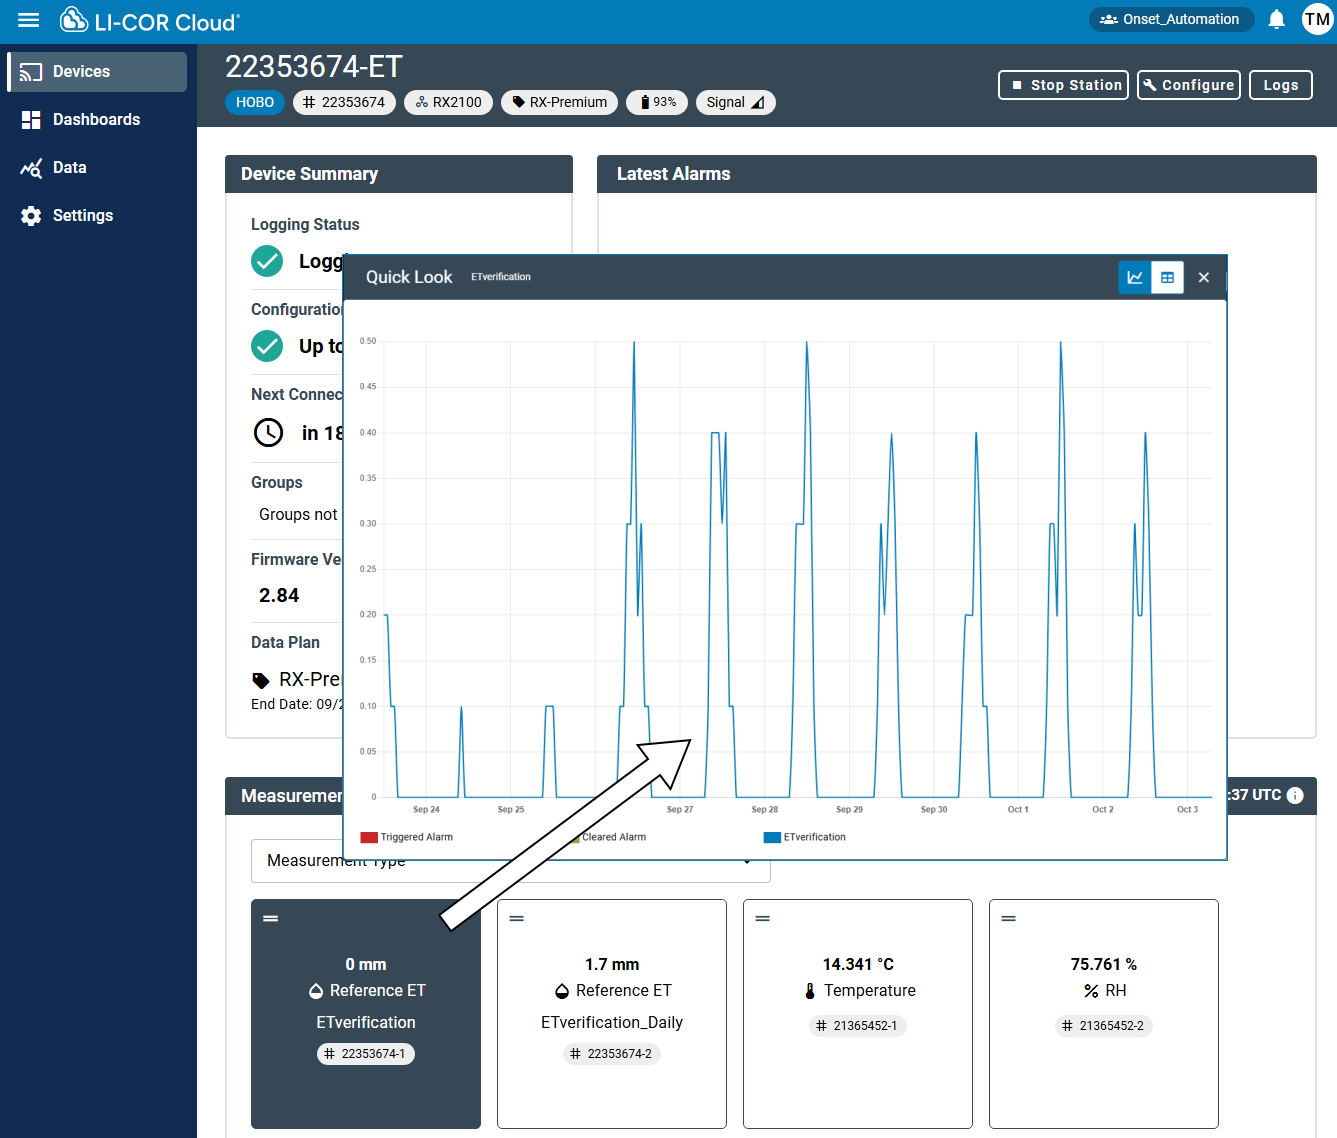Select the ETverification_Daily measurement card
This screenshot has width=1337, height=1138.
point(612,1013)
